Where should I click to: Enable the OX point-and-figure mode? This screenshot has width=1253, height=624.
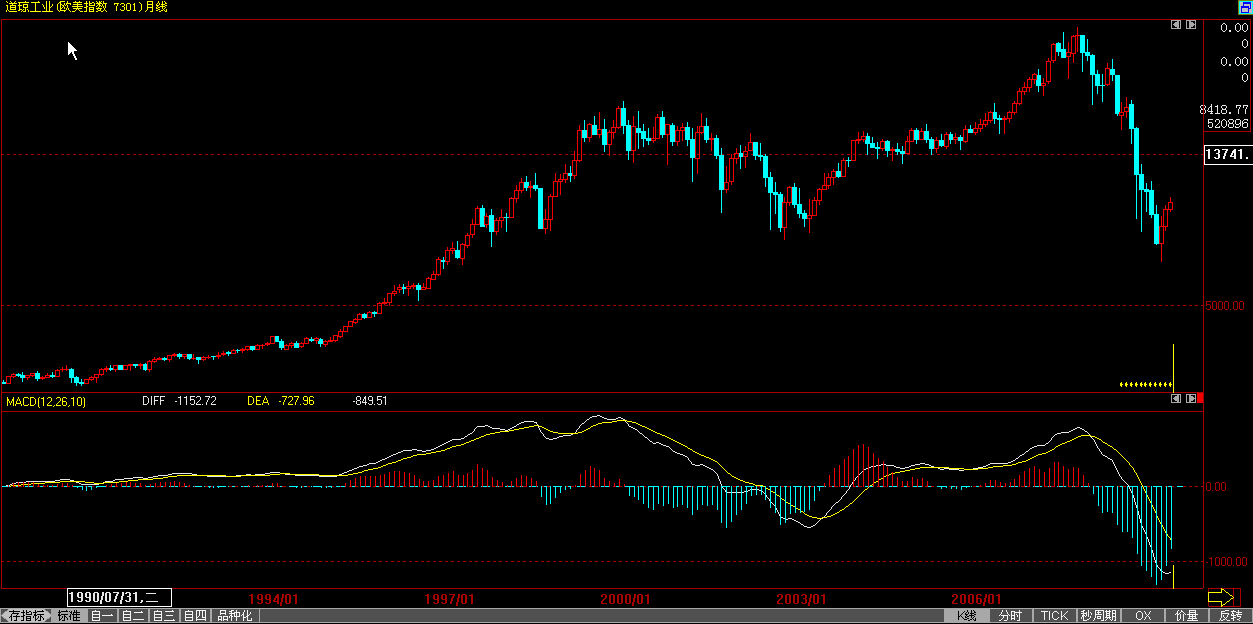click(1143, 616)
